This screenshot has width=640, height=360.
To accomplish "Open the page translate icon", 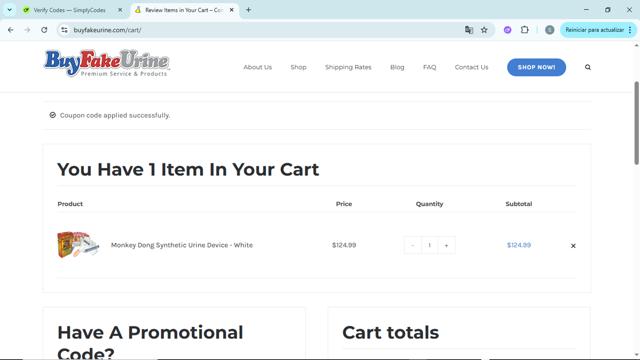I will point(469,30).
